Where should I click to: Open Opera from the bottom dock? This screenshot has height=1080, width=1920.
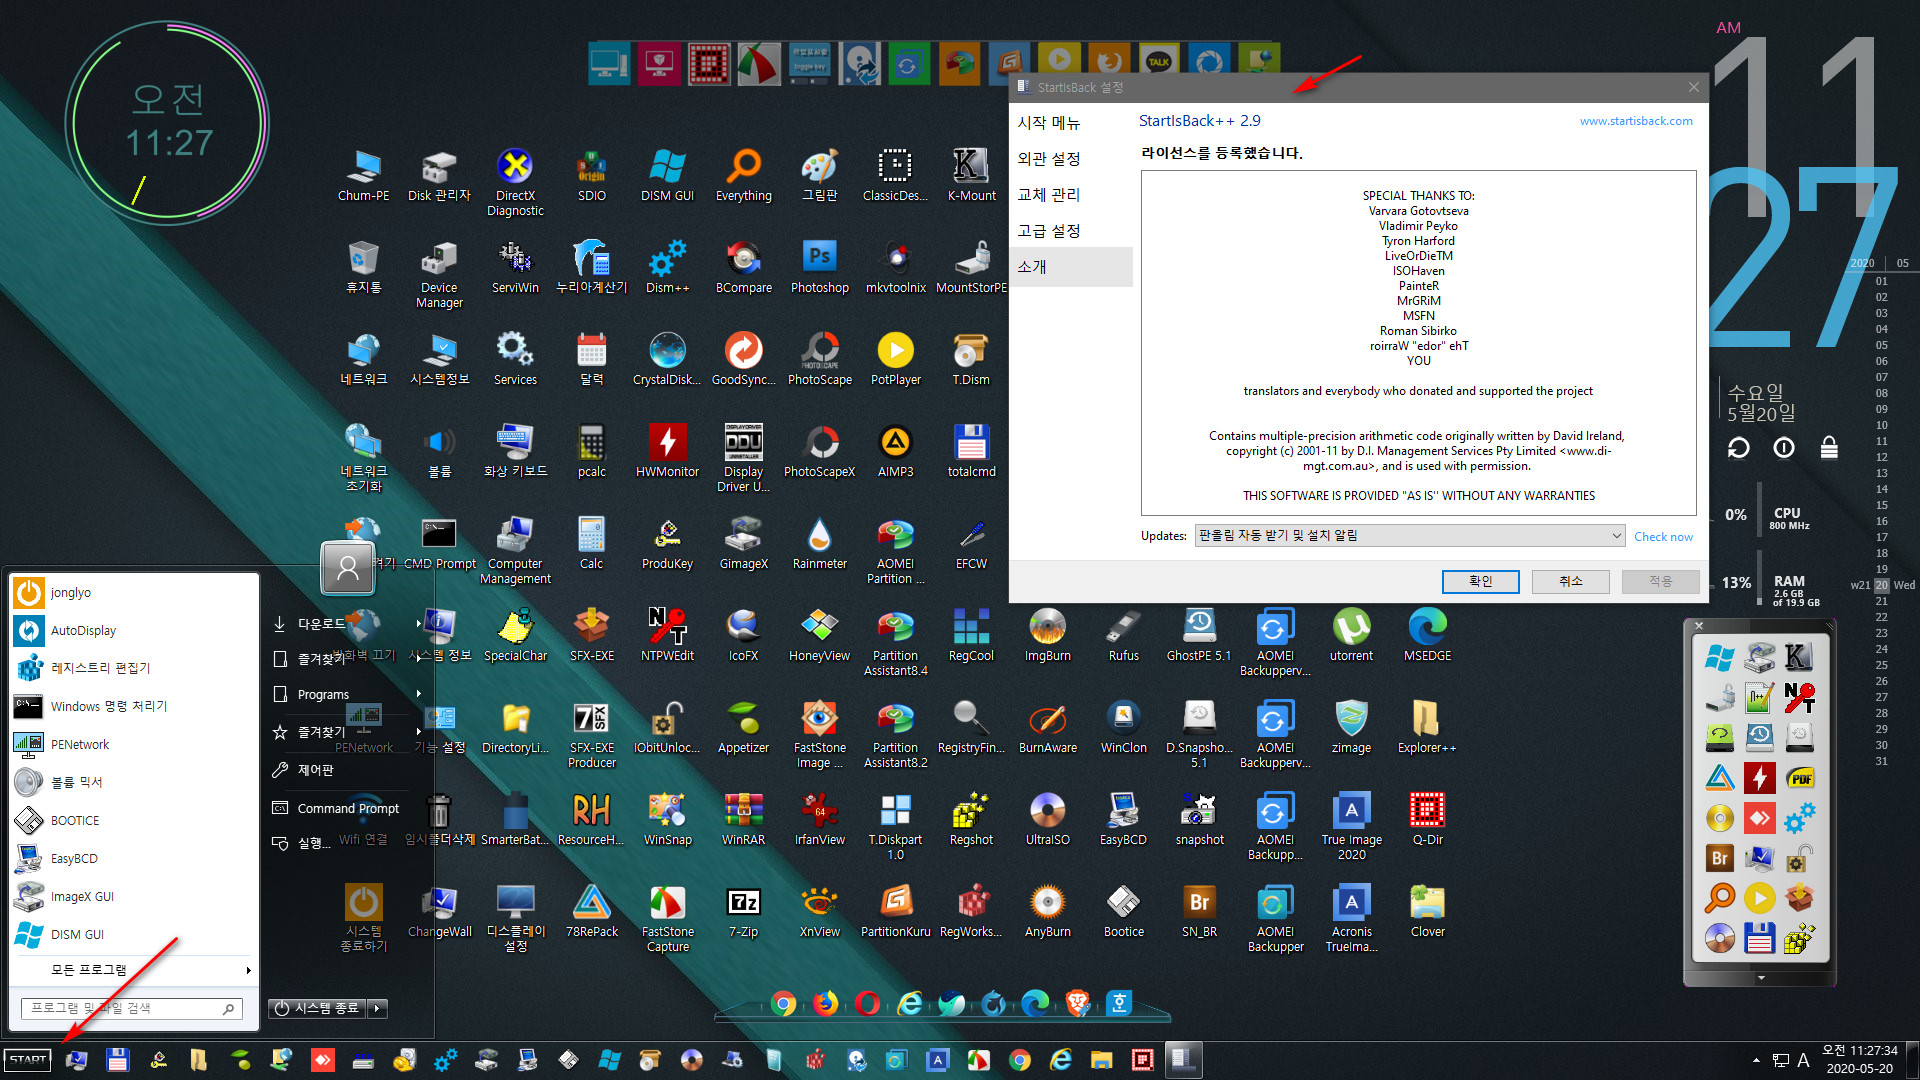[868, 1003]
